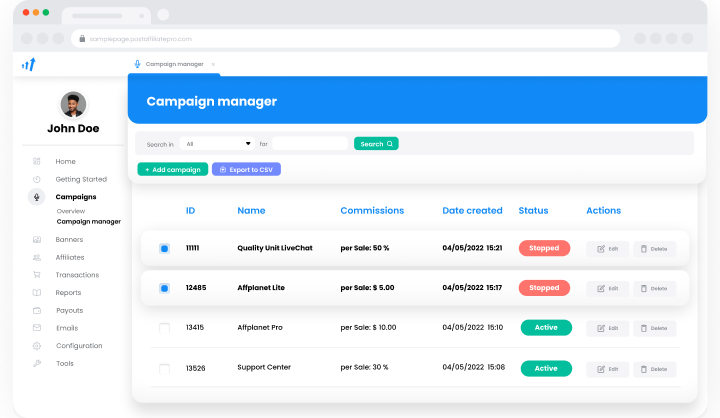
Task: Click the red Stopped status badge for Affplanet Lite
Action: coord(544,288)
